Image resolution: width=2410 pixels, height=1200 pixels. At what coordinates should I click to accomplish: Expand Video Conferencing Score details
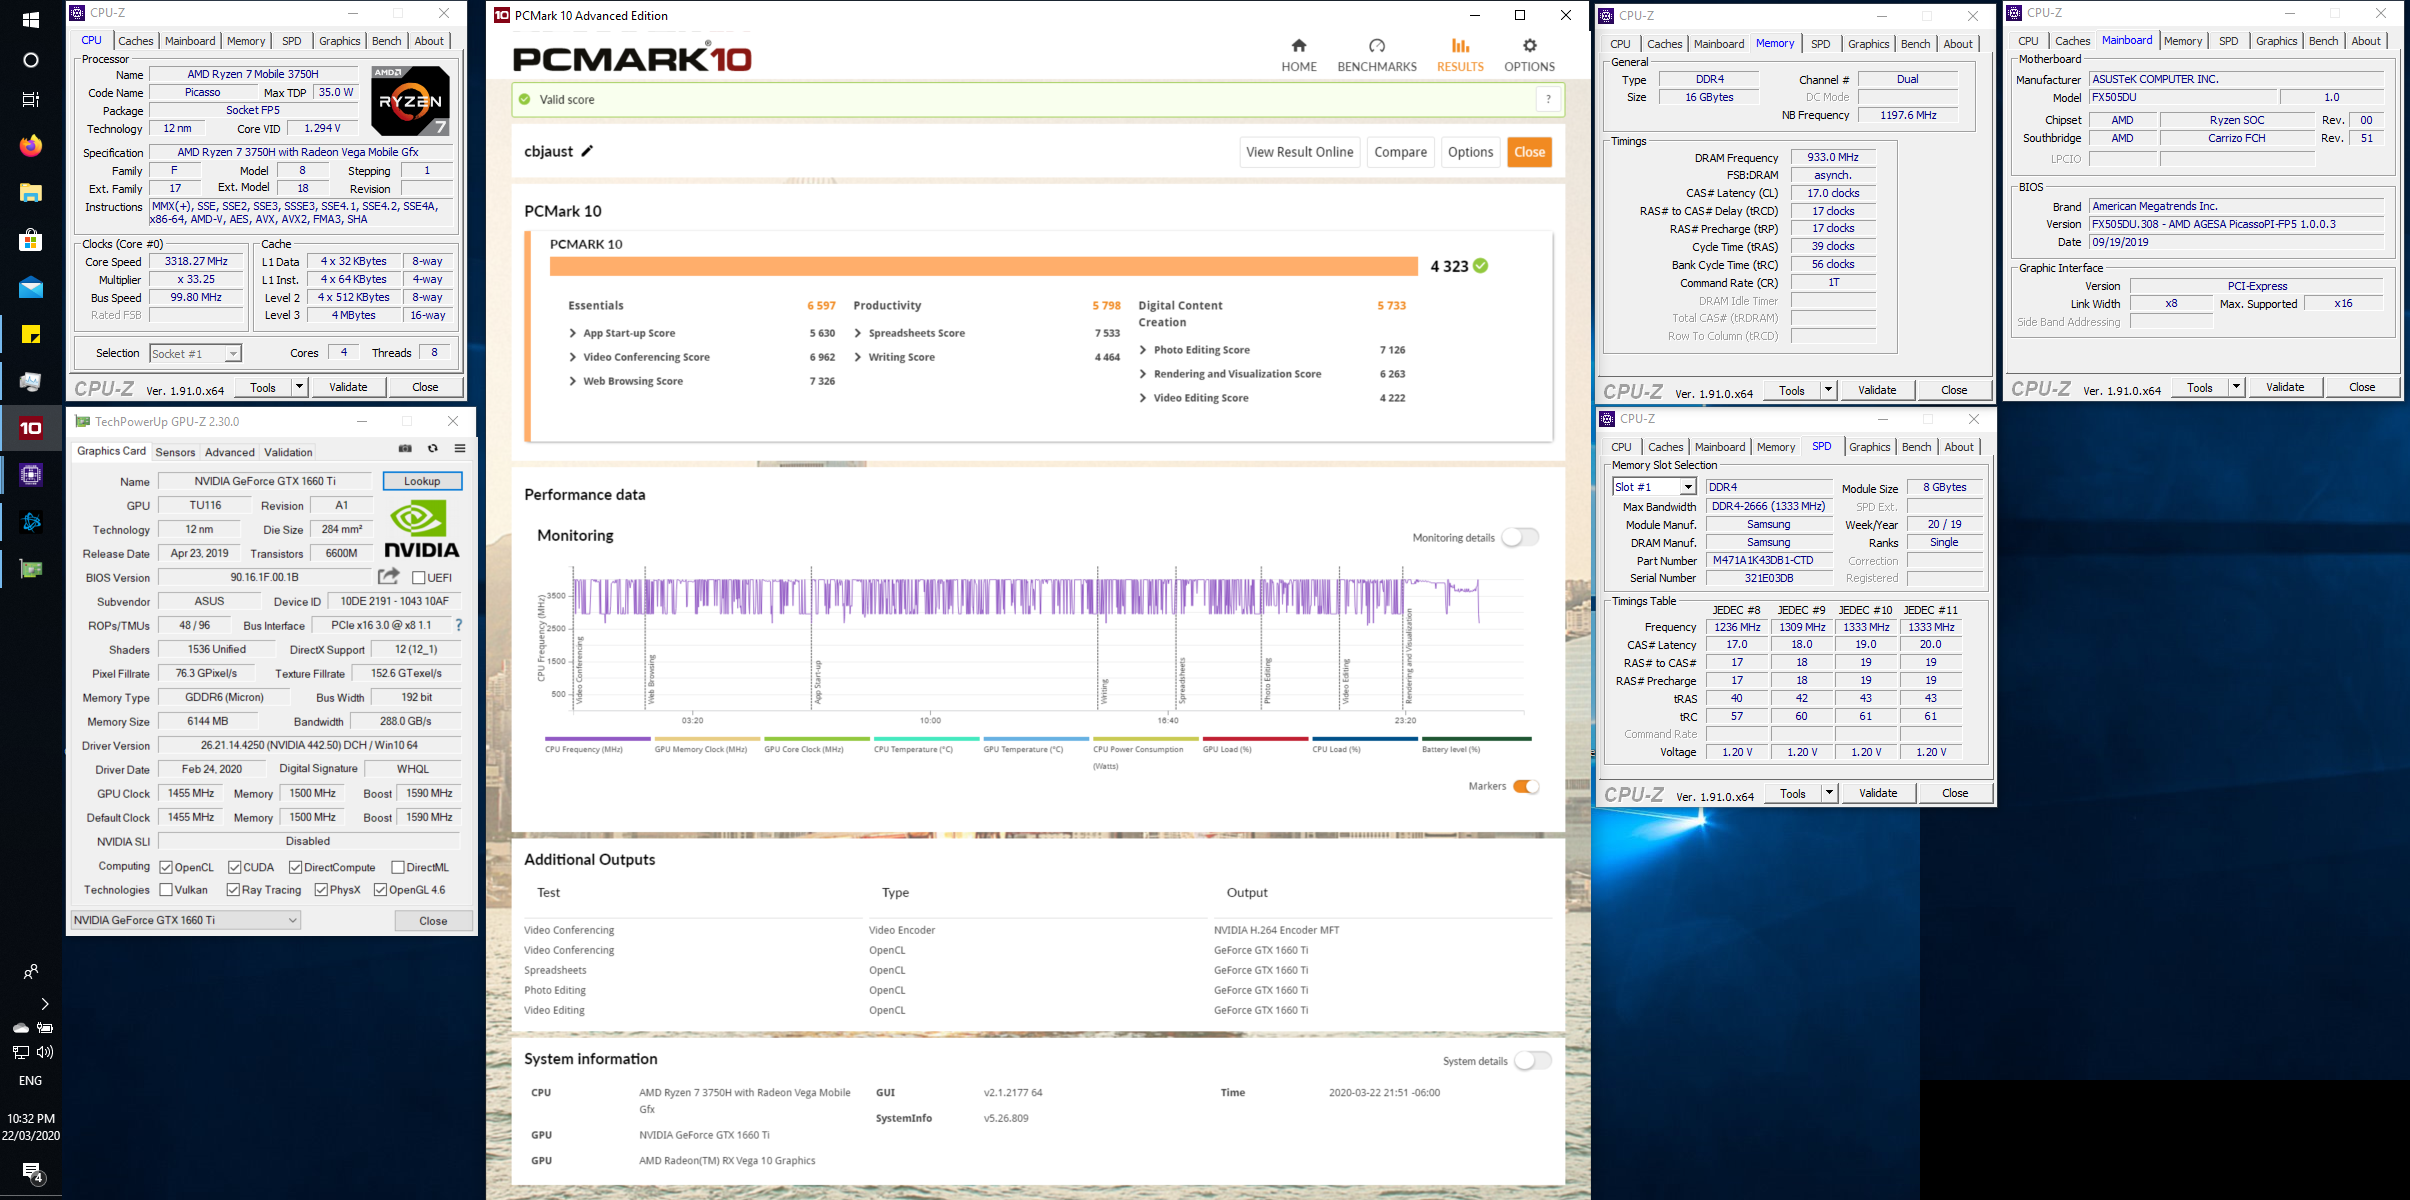[x=572, y=357]
